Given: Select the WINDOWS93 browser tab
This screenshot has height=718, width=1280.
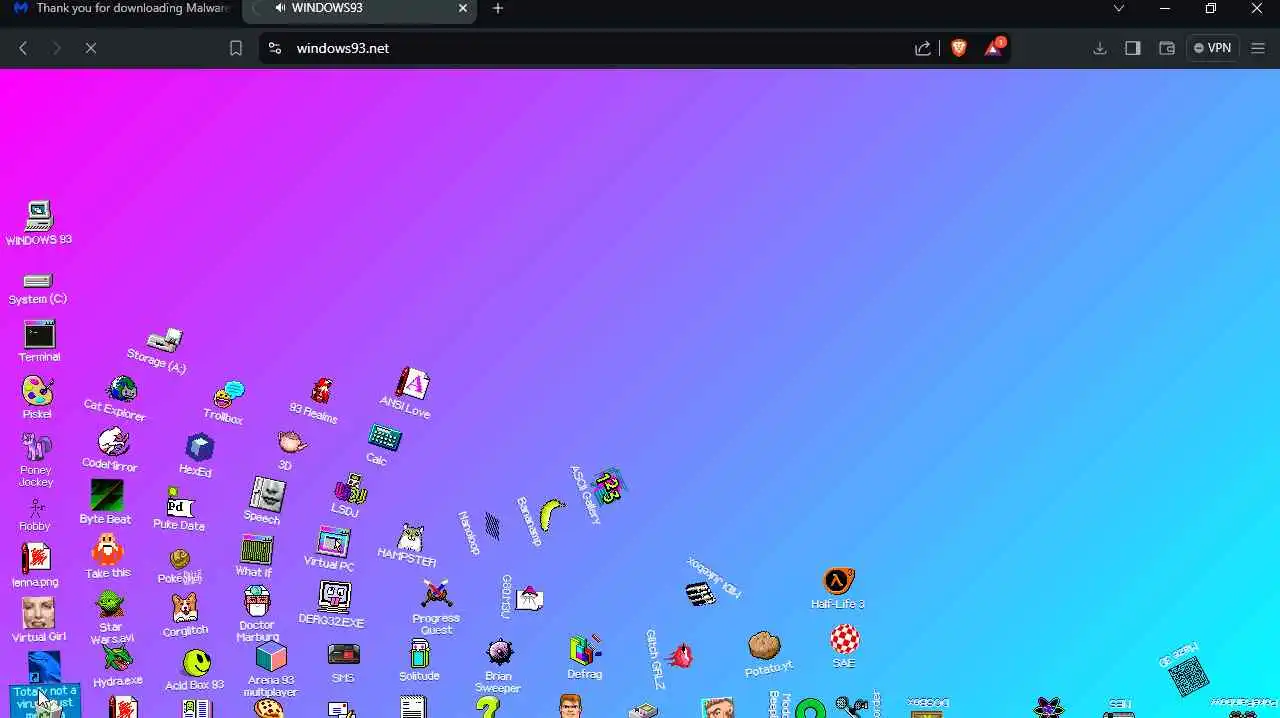Looking at the screenshot, I should [359, 8].
